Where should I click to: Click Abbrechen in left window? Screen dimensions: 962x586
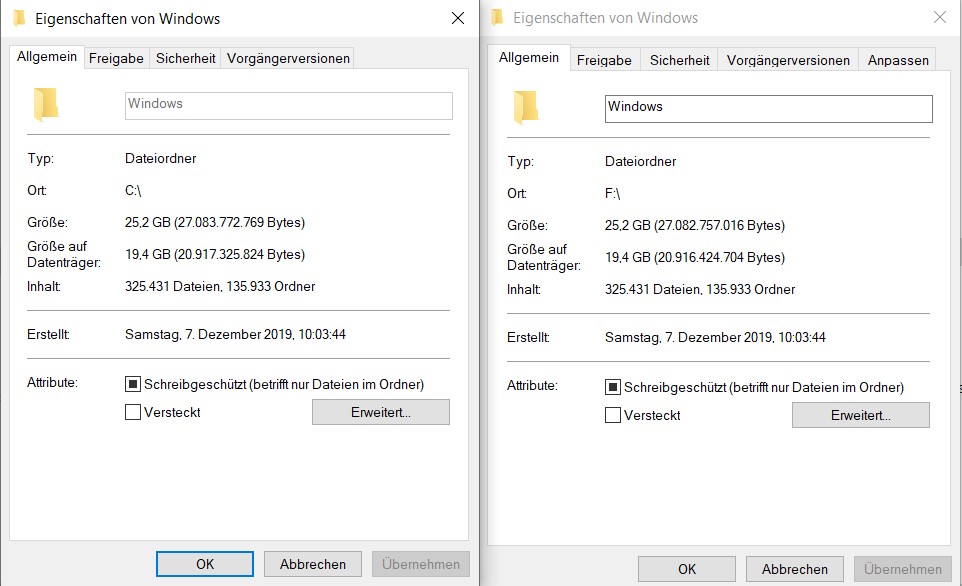tap(313, 564)
